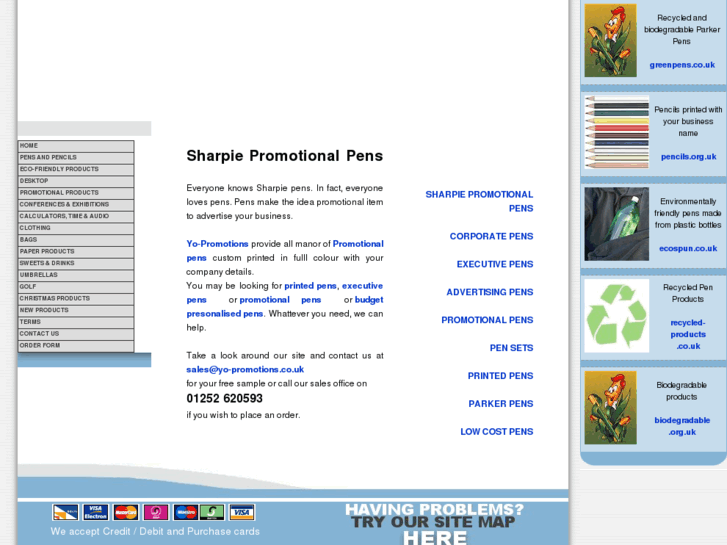Click the inline 'printed pens' link
Screen dimensions: 727x545
coord(310,286)
